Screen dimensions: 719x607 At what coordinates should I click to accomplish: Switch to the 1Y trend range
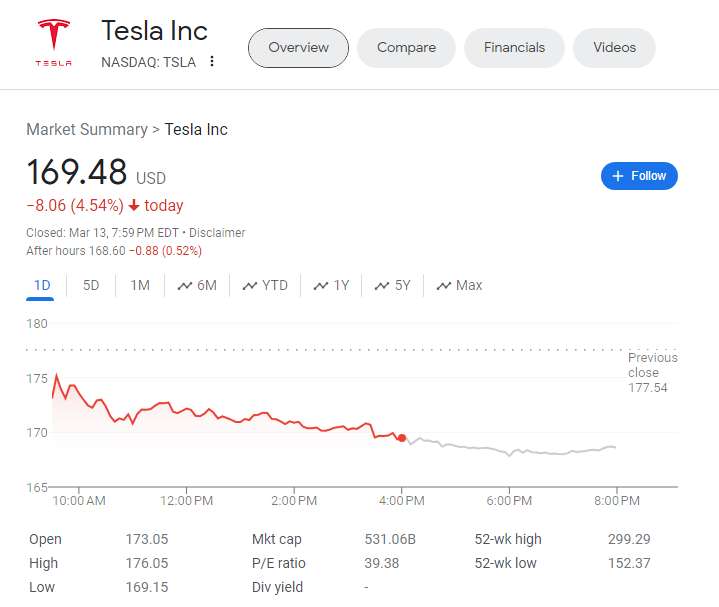[x=331, y=285]
